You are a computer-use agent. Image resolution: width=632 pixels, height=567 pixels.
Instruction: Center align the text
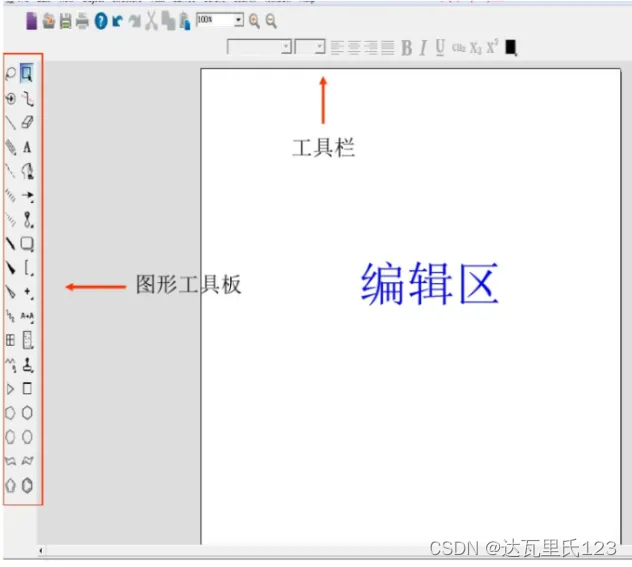click(x=354, y=48)
